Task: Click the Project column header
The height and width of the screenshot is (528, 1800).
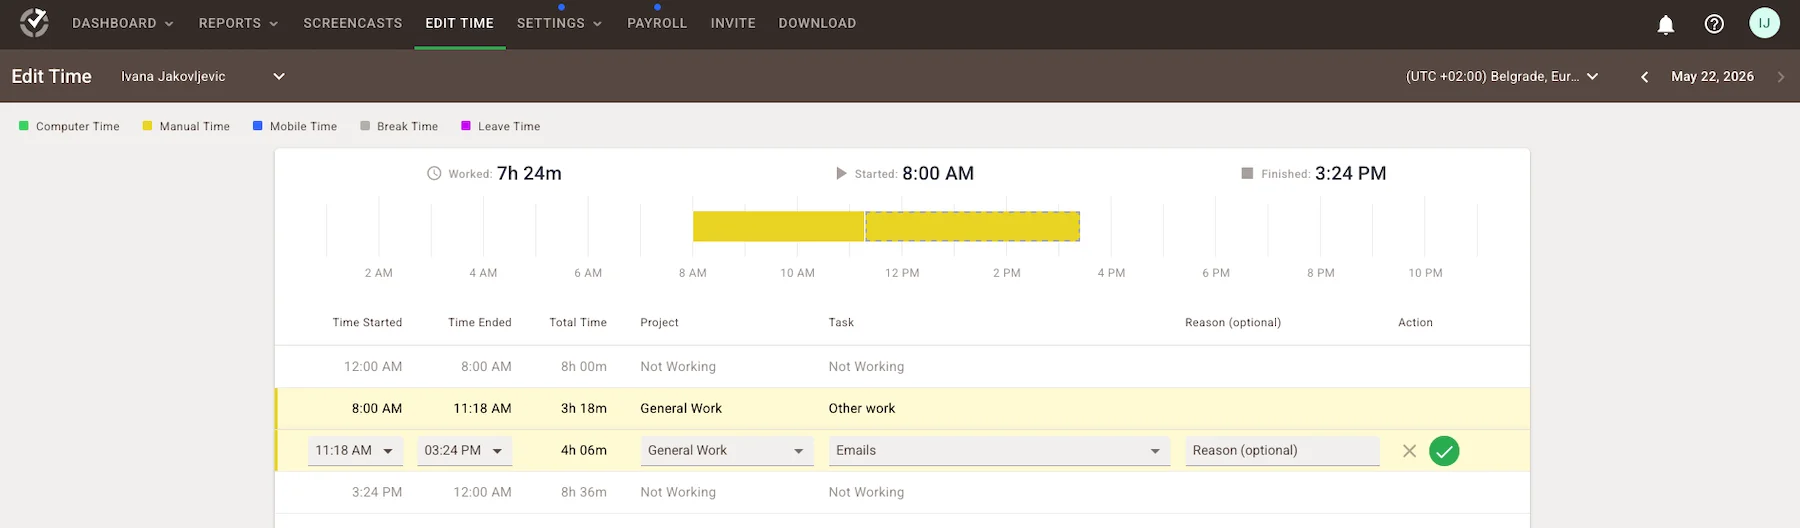Action: coord(659,323)
